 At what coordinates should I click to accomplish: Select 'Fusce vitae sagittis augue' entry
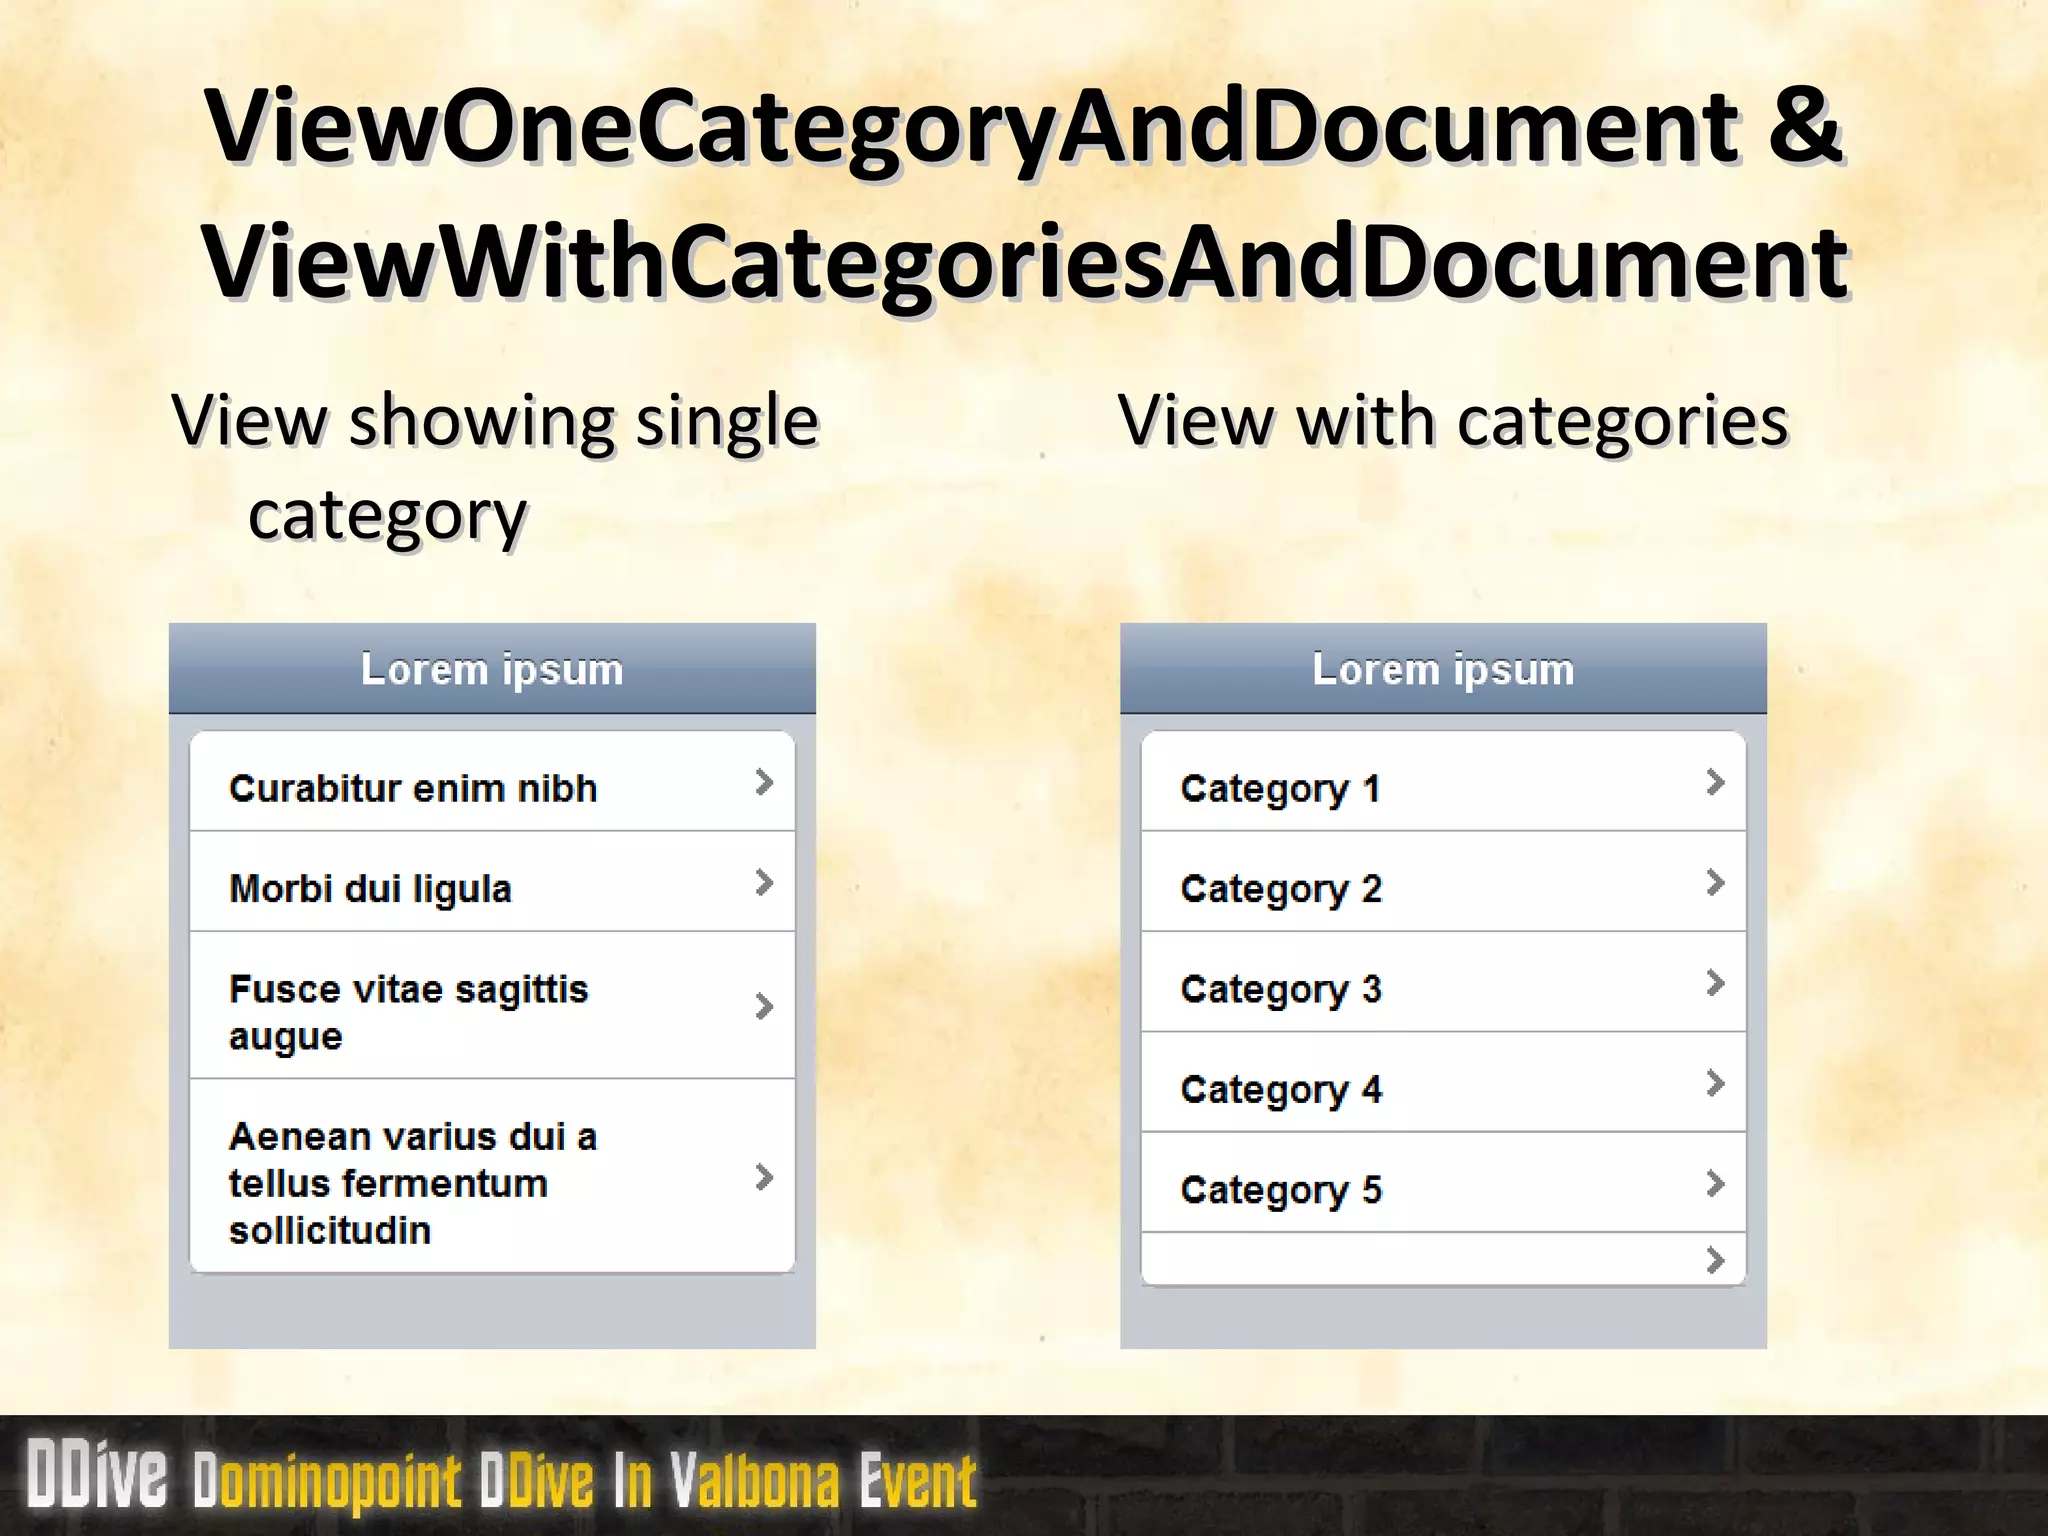pos(492,1006)
